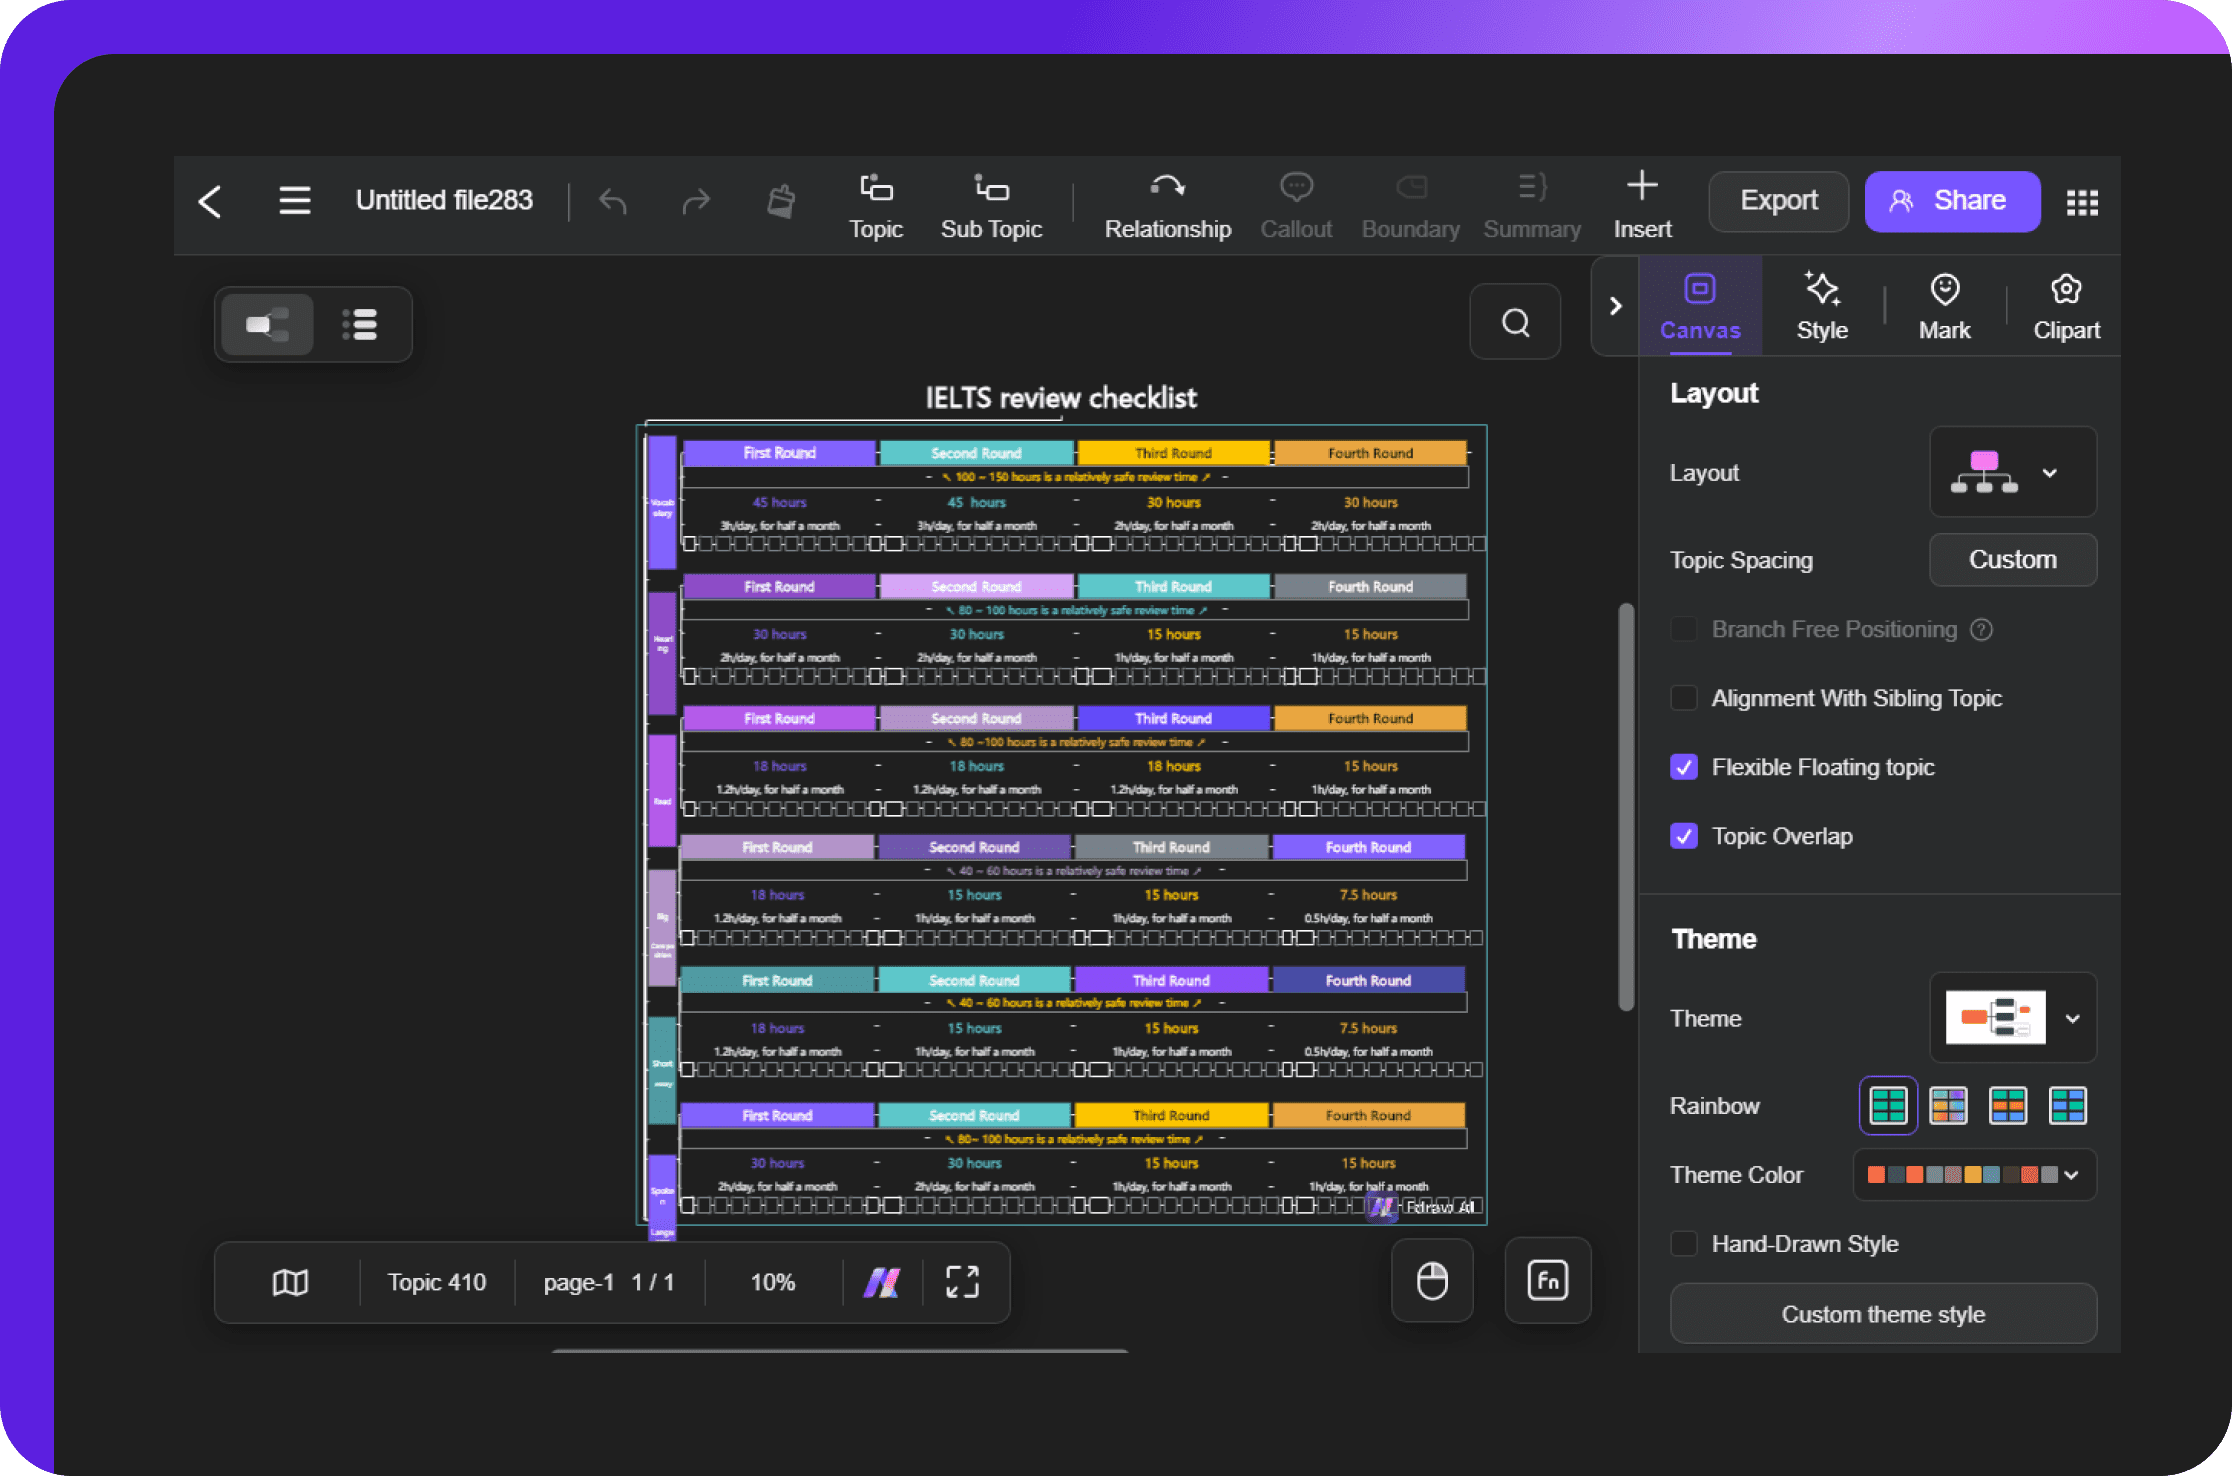Image resolution: width=2232 pixels, height=1476 pixels.
Task: Undo the last action
Action: 613,201
